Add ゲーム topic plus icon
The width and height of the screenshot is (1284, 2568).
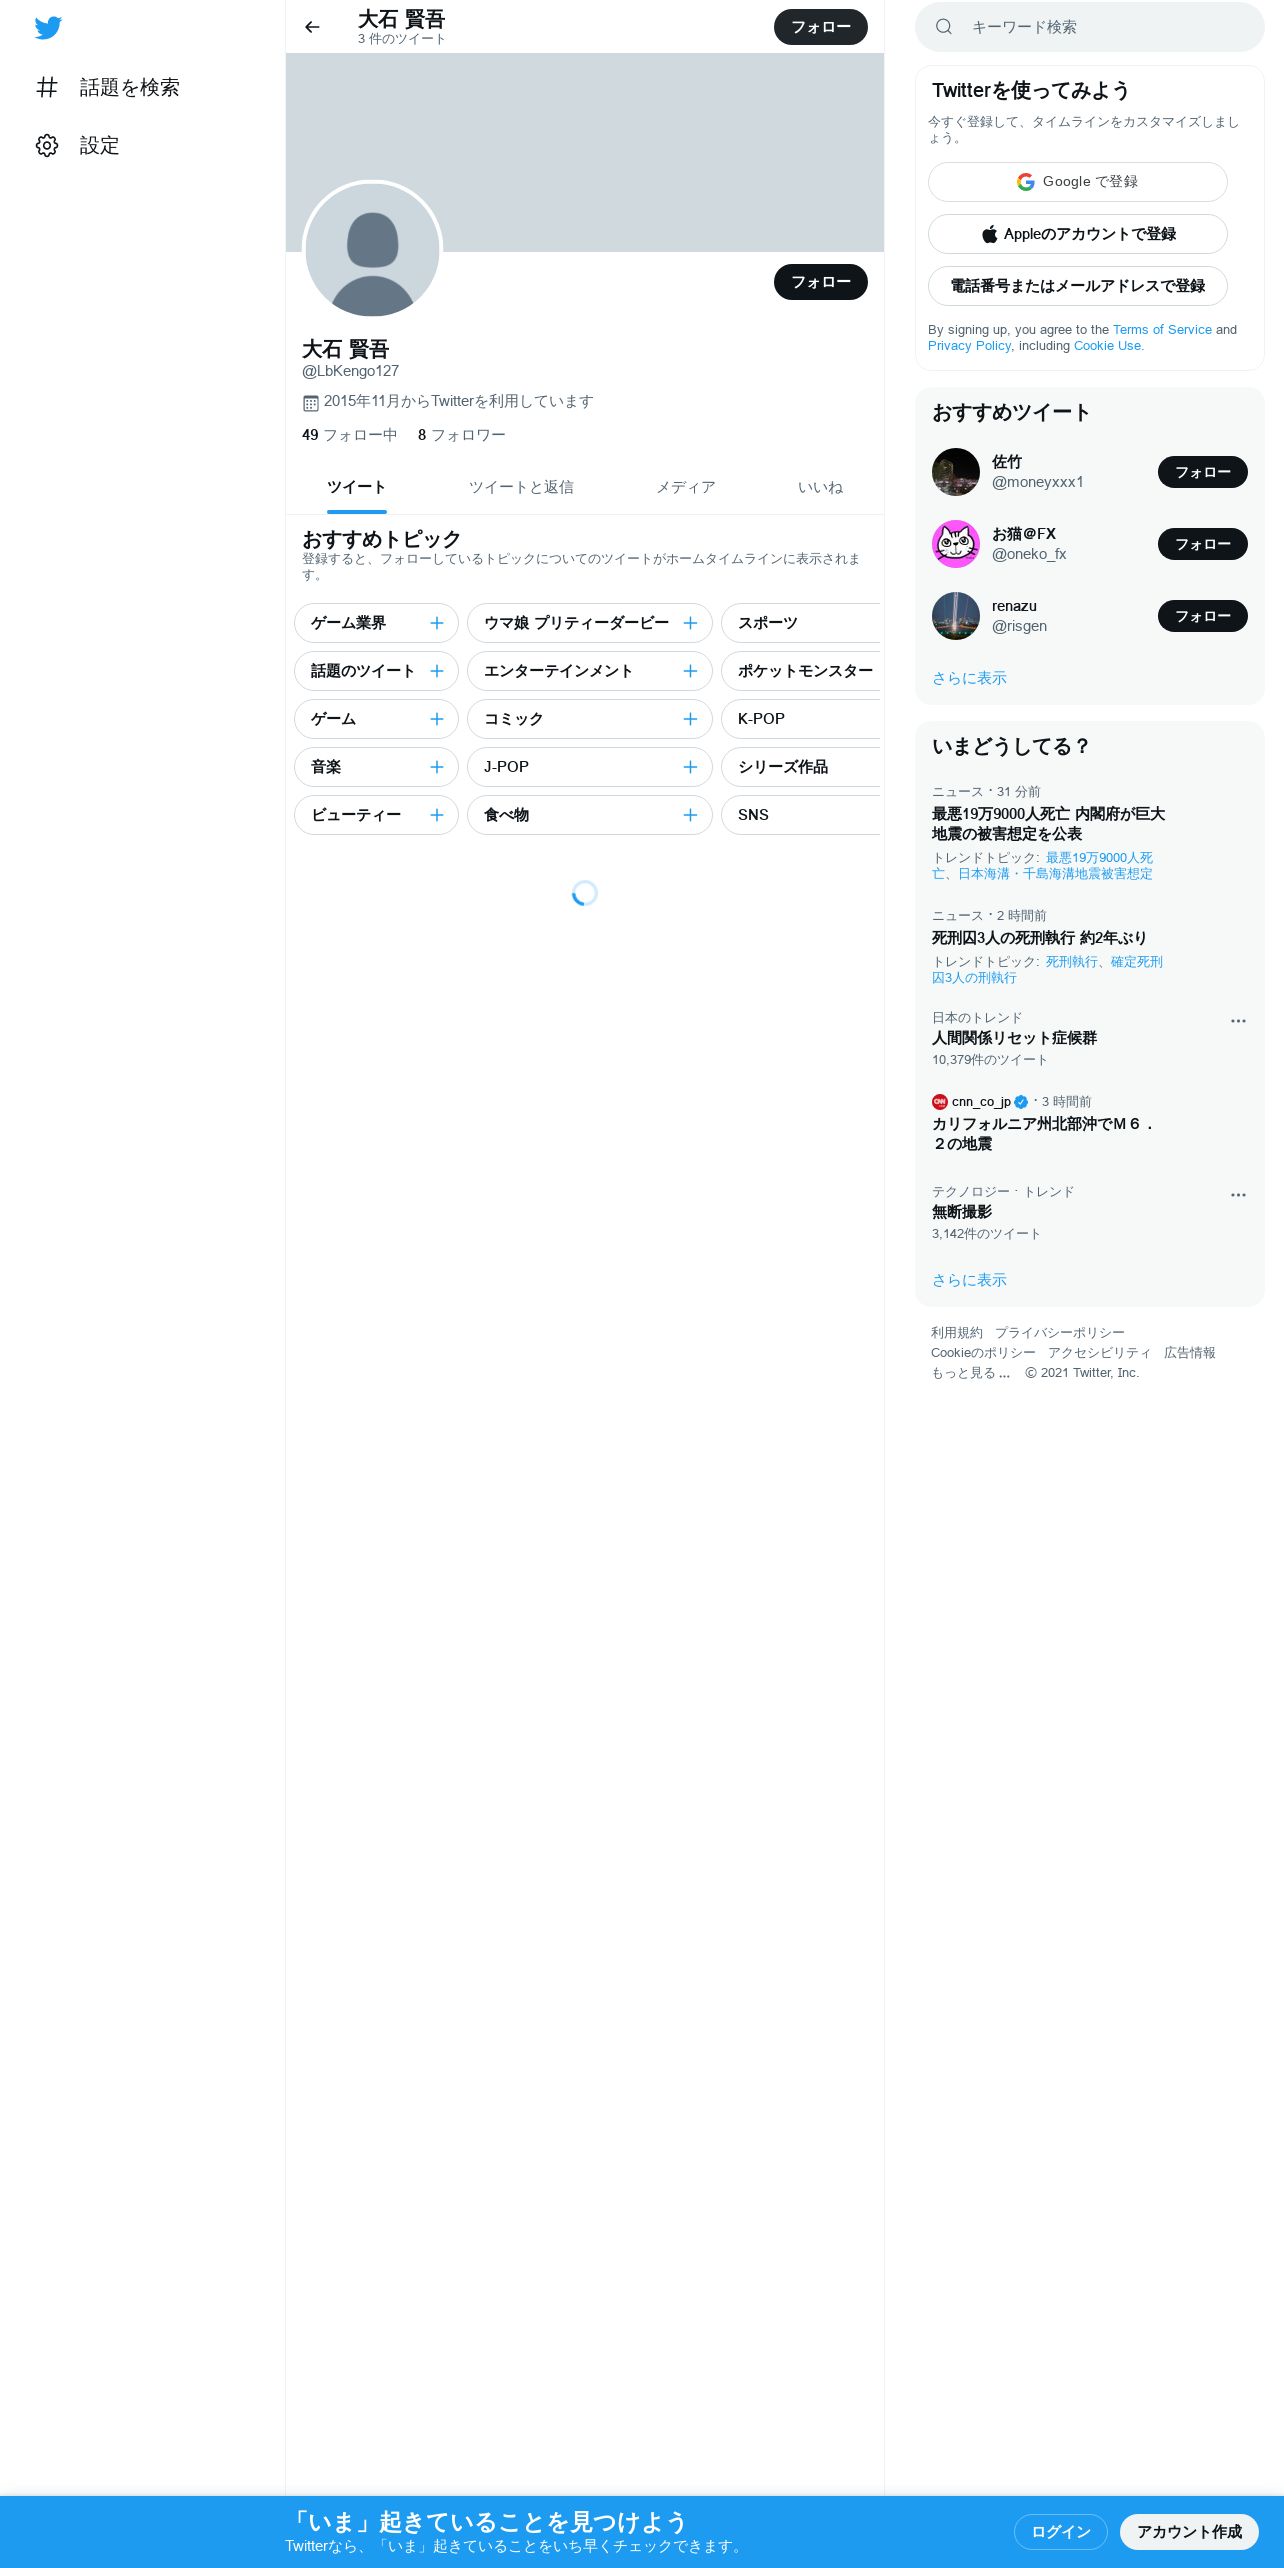437,719
